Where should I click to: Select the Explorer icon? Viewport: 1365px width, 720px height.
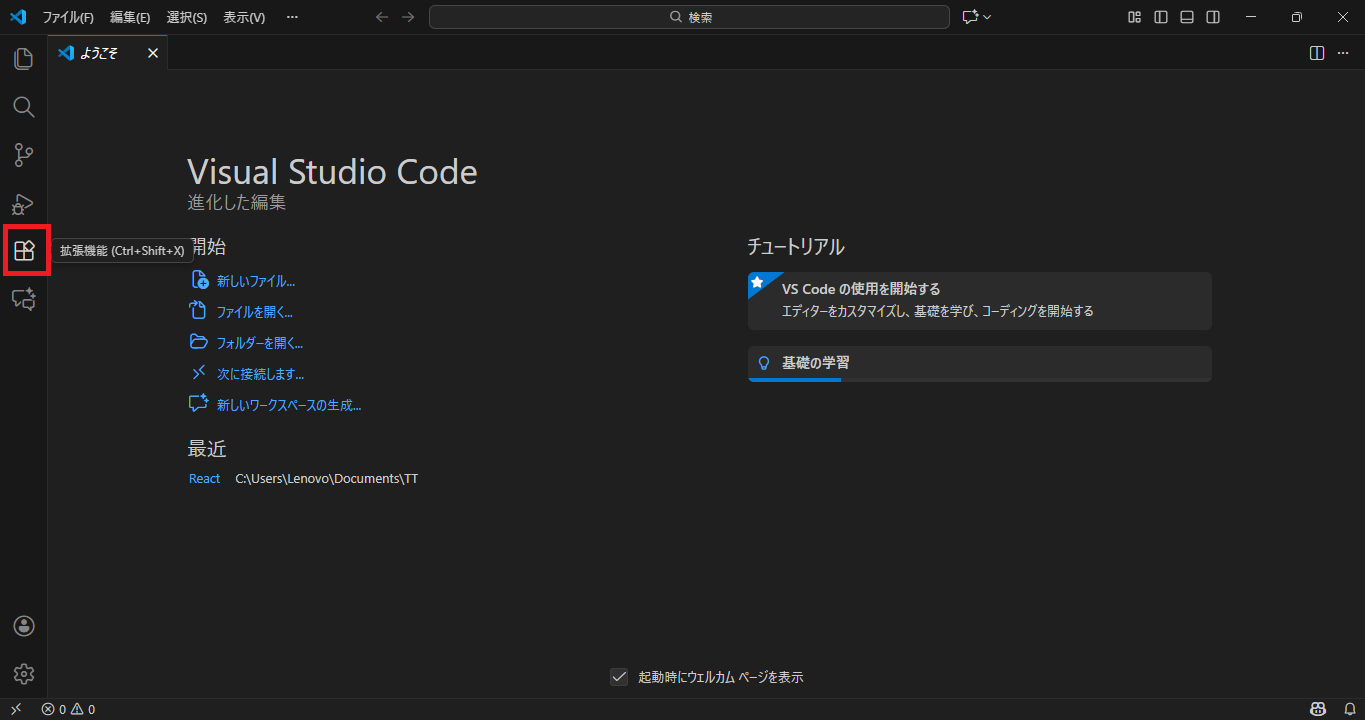pyautogui.click(x=24, y=59)
